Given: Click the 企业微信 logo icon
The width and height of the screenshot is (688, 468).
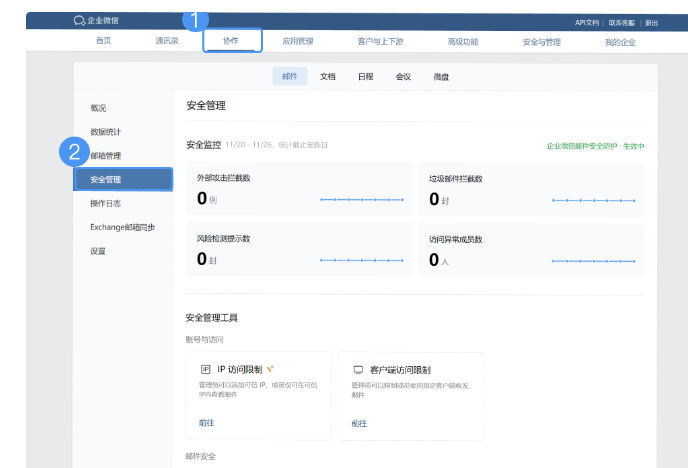Looking at the screenshot, I should click(x=80, y=21).
